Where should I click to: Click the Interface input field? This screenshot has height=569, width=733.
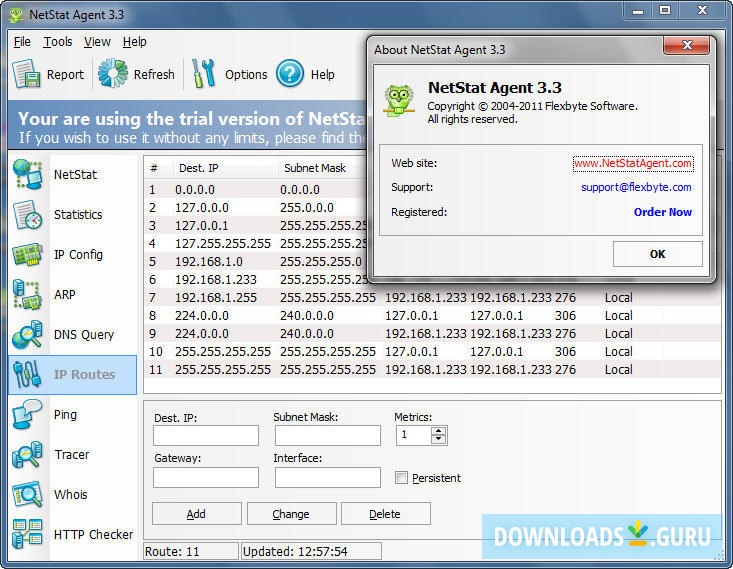pos(328,477)
